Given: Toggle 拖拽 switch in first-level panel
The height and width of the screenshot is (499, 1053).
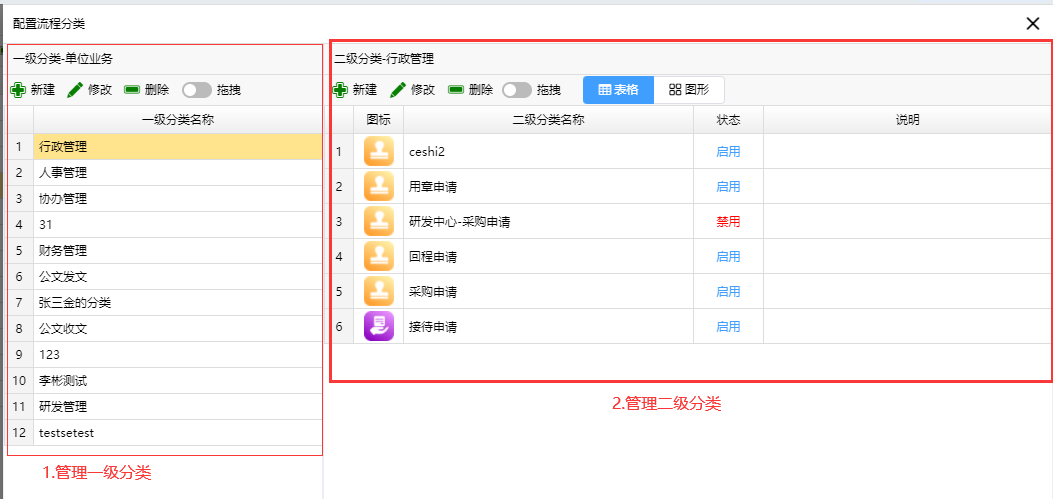Looking at the screenshot, I should tap(196, 90).
